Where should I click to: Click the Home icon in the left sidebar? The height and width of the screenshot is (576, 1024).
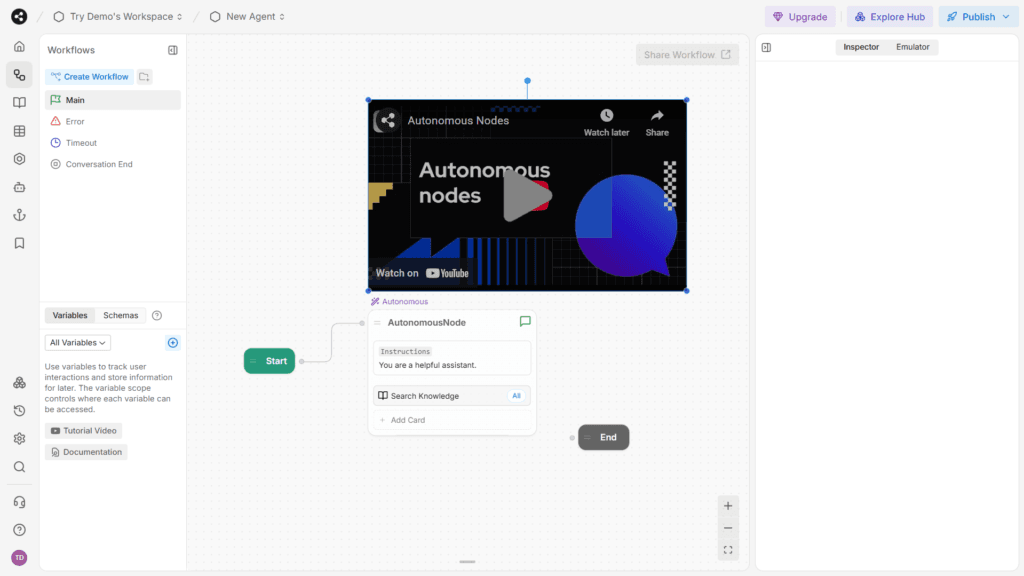pyautogui.click(x=19, y=47)
